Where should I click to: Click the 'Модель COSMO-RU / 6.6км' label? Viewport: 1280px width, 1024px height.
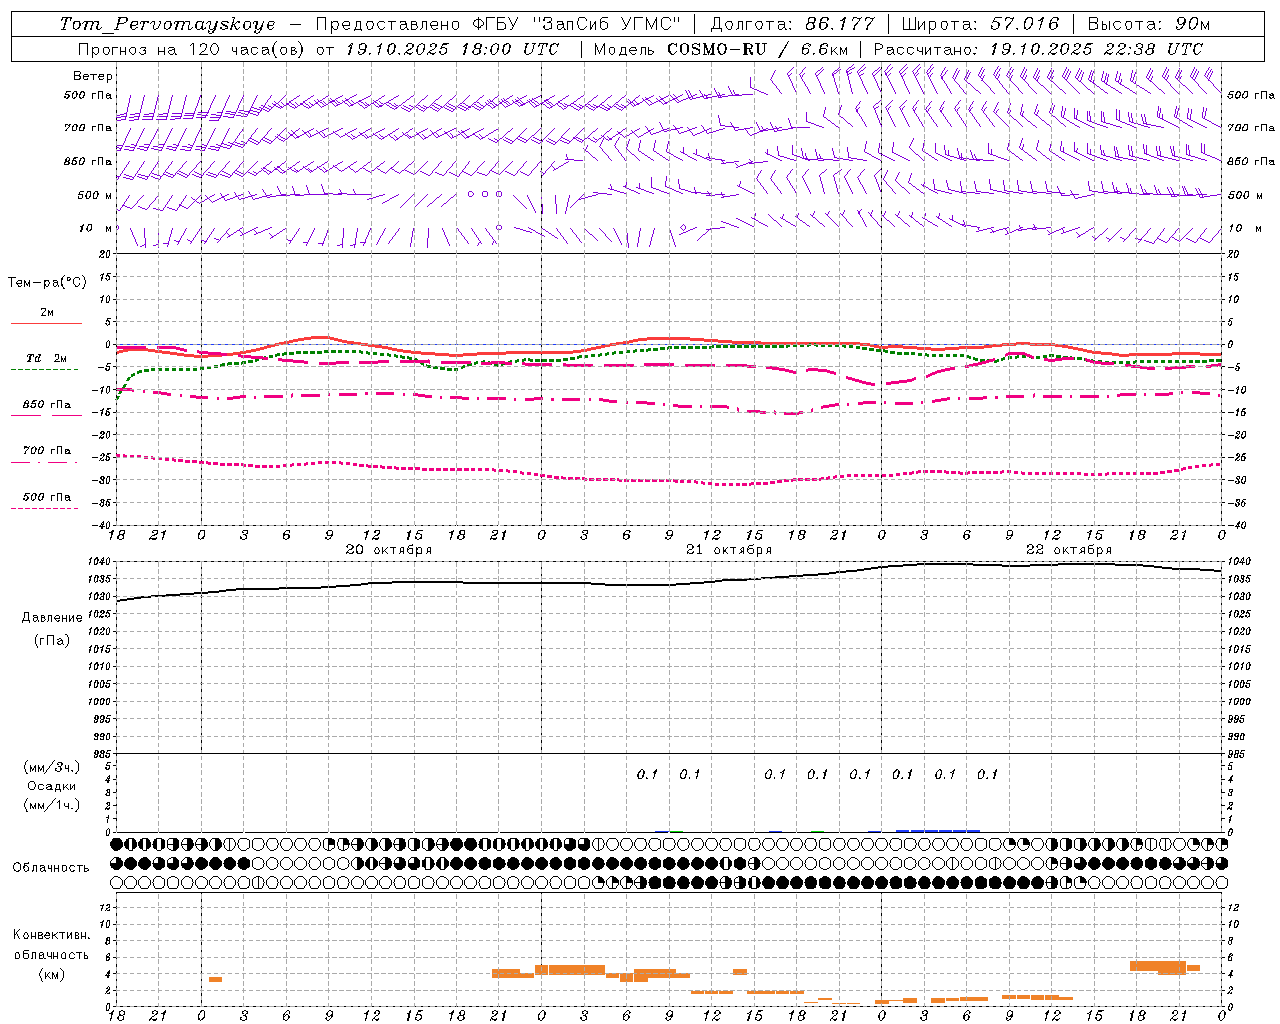tap(721, 49)
